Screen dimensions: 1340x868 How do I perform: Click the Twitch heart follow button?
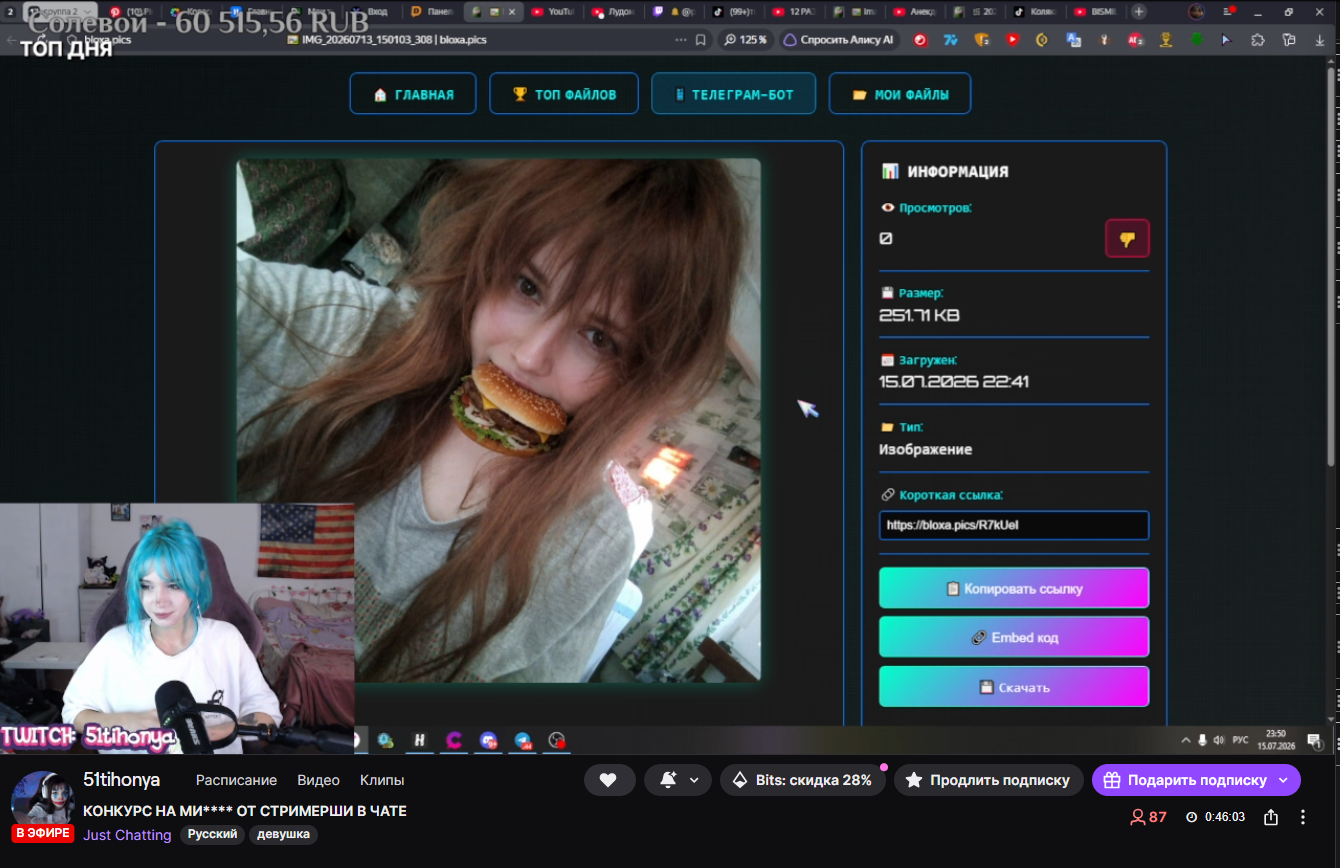(x=609, y=780)
